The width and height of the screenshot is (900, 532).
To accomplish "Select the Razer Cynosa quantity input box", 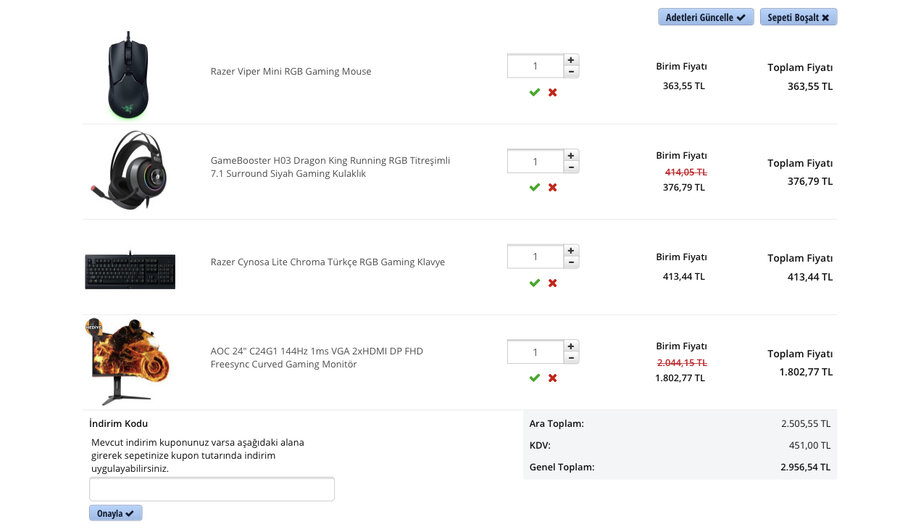I will click(x=535, y=257).
